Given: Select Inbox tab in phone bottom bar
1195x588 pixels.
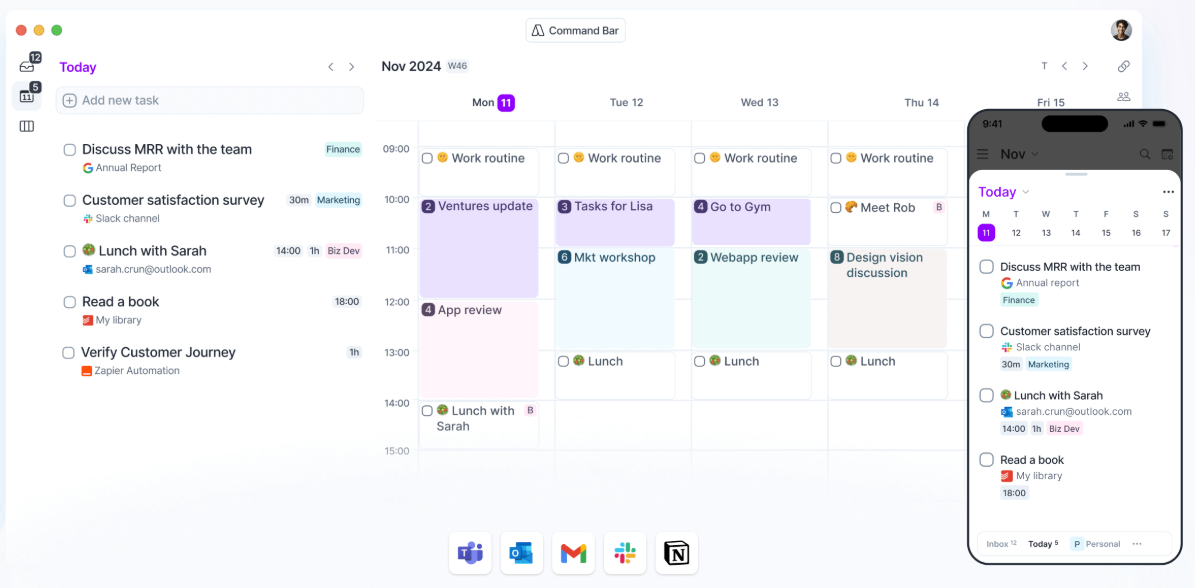Looking at the screenshot, I should tap(1001, 544).
